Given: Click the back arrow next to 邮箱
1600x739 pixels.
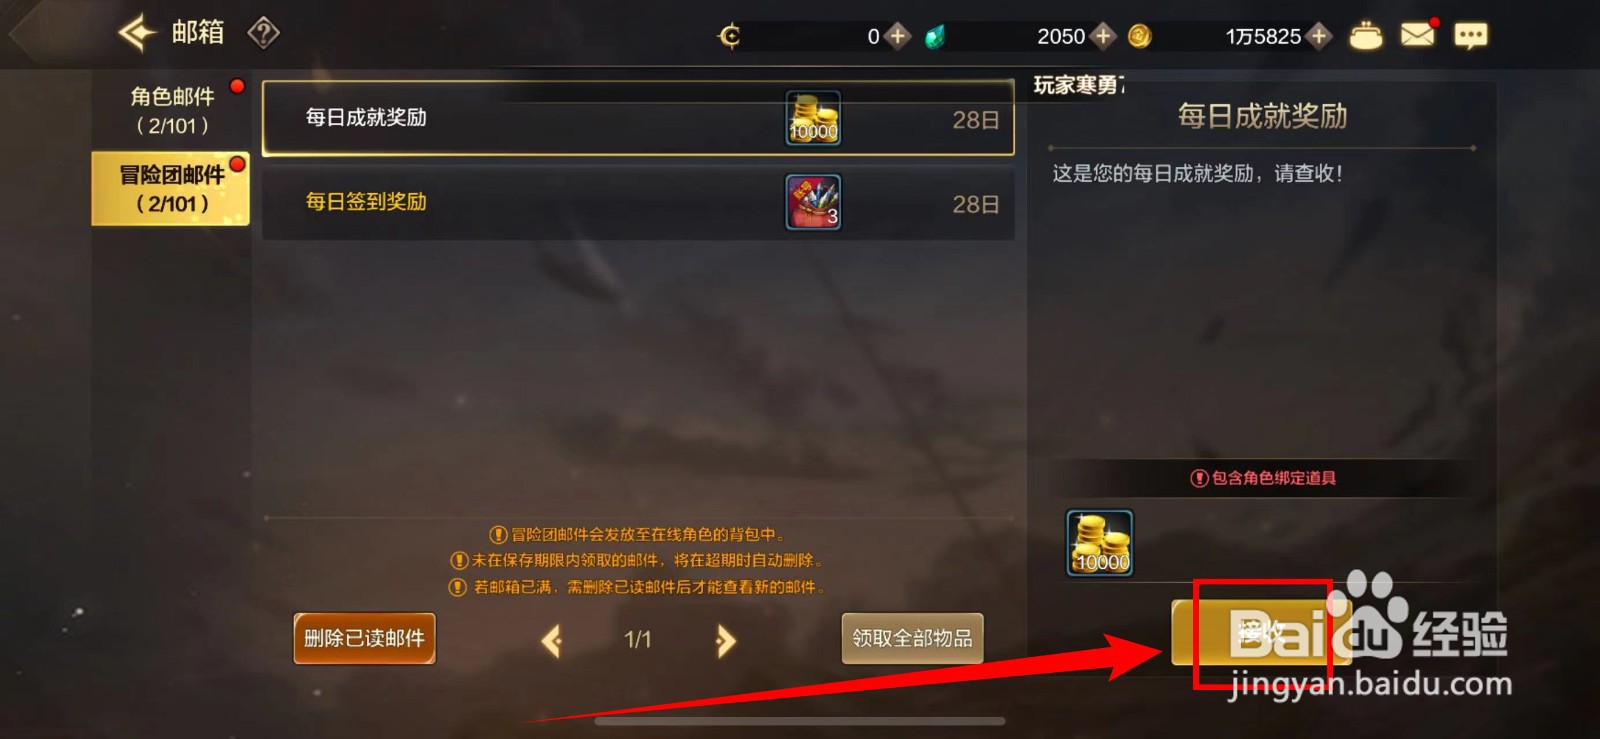Looking at the screenshot, I should (137, 33).
